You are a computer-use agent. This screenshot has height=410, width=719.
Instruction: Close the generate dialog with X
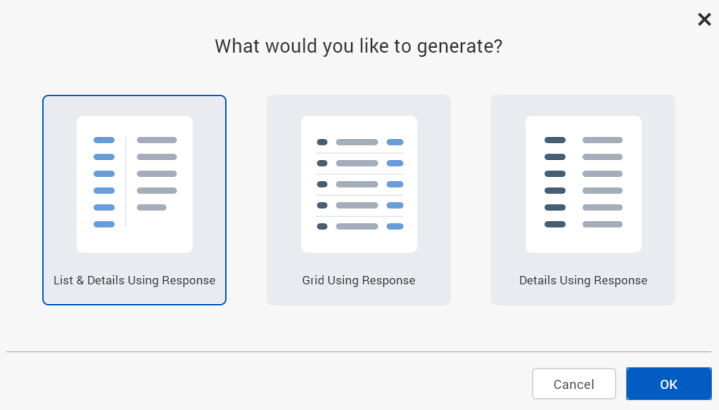[704, 19]
